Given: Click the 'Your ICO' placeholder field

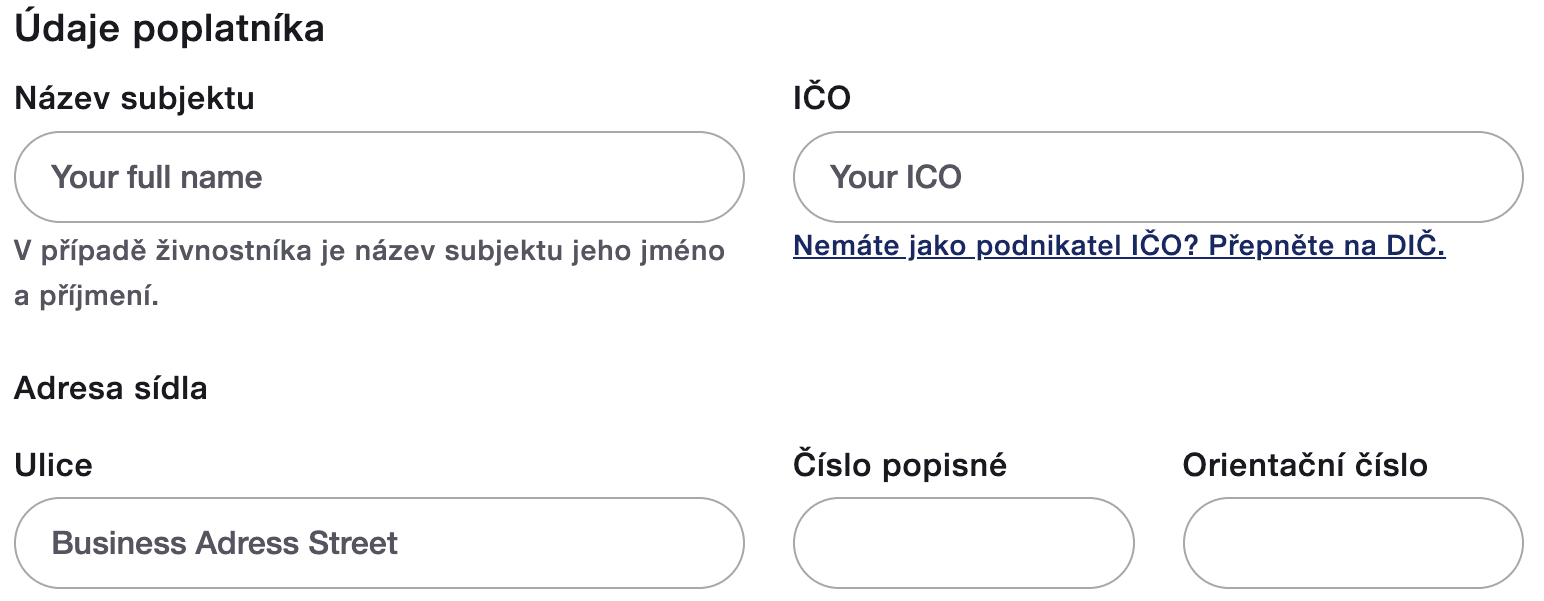Looking at the screenshot, I should 1158,176.
